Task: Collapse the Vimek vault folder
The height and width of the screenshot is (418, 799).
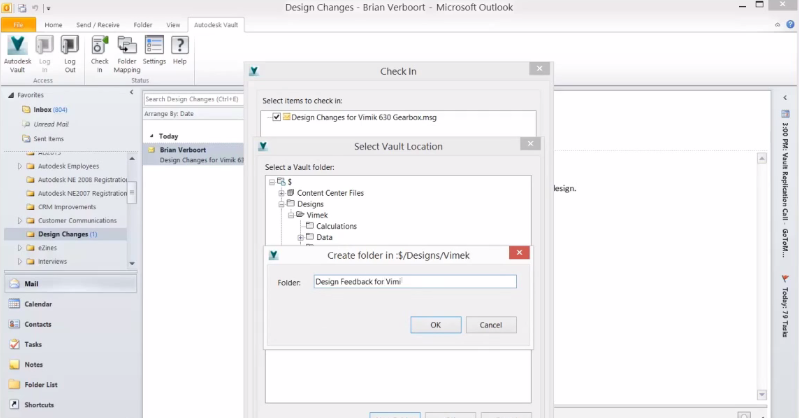Action: 291,215
